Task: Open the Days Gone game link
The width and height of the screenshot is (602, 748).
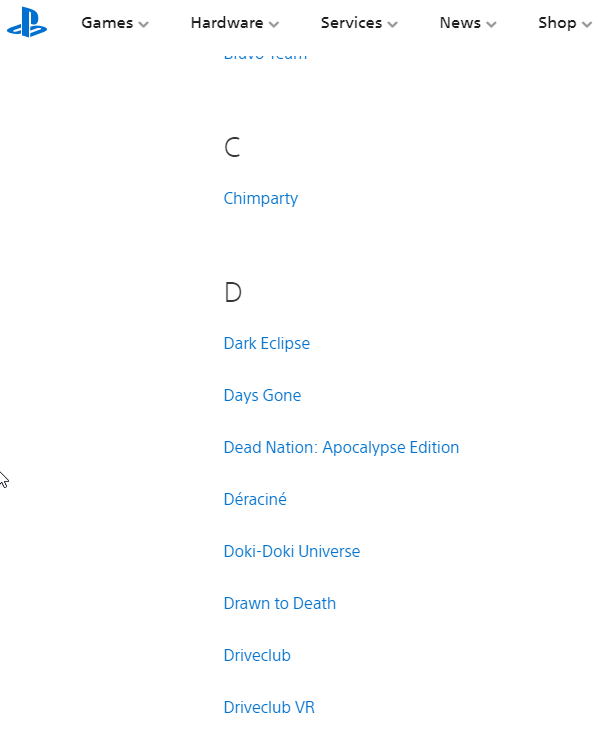Action: (x=262, y=395)
